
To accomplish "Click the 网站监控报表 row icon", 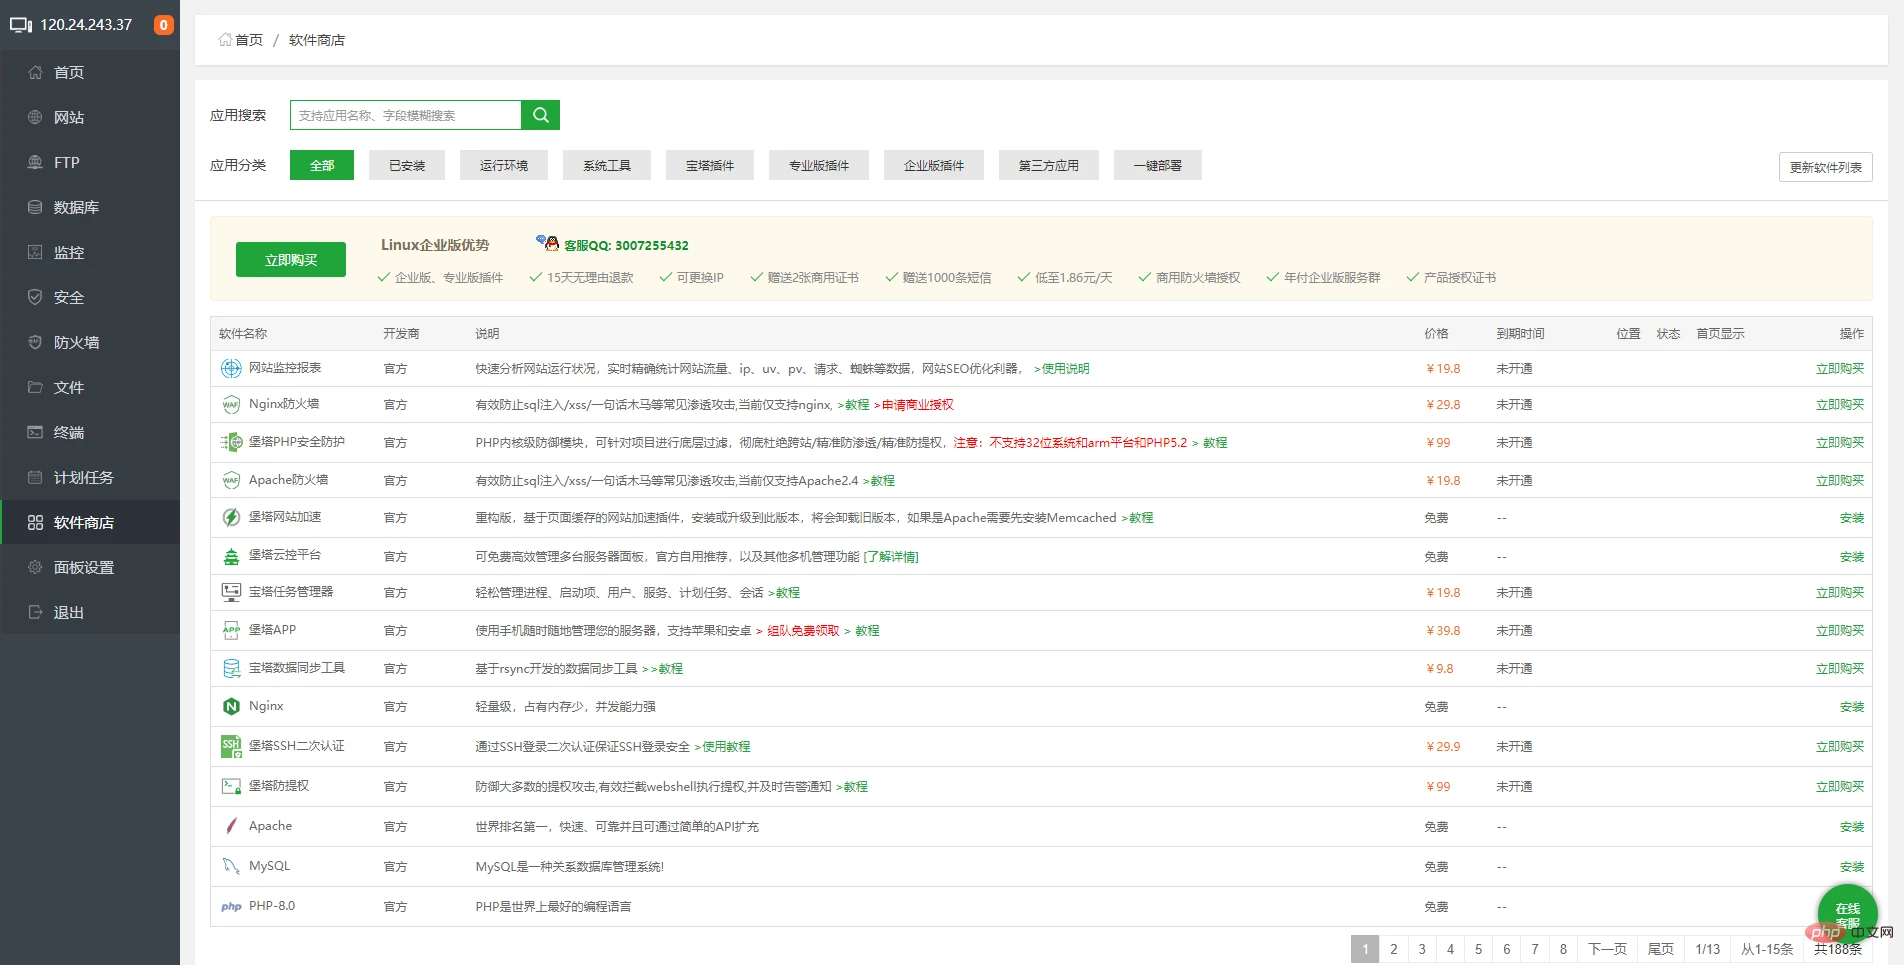I will tap(231, 368).
